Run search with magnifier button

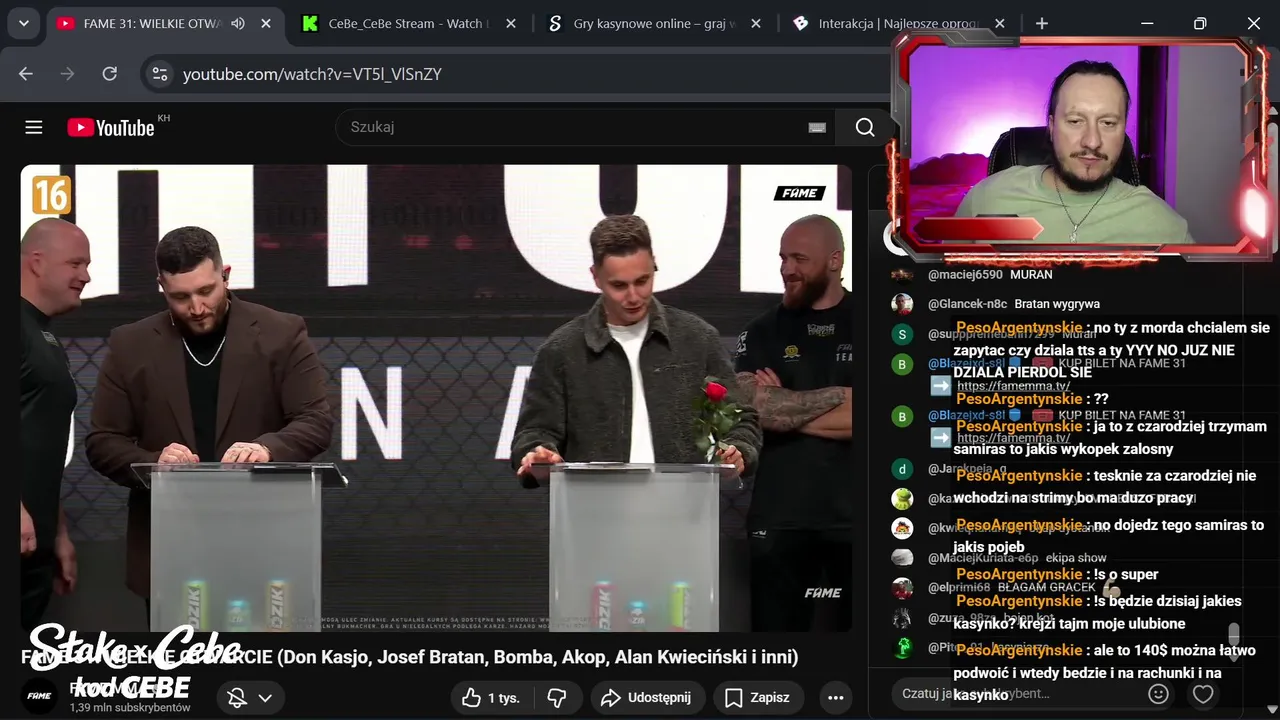pos(865,127)
